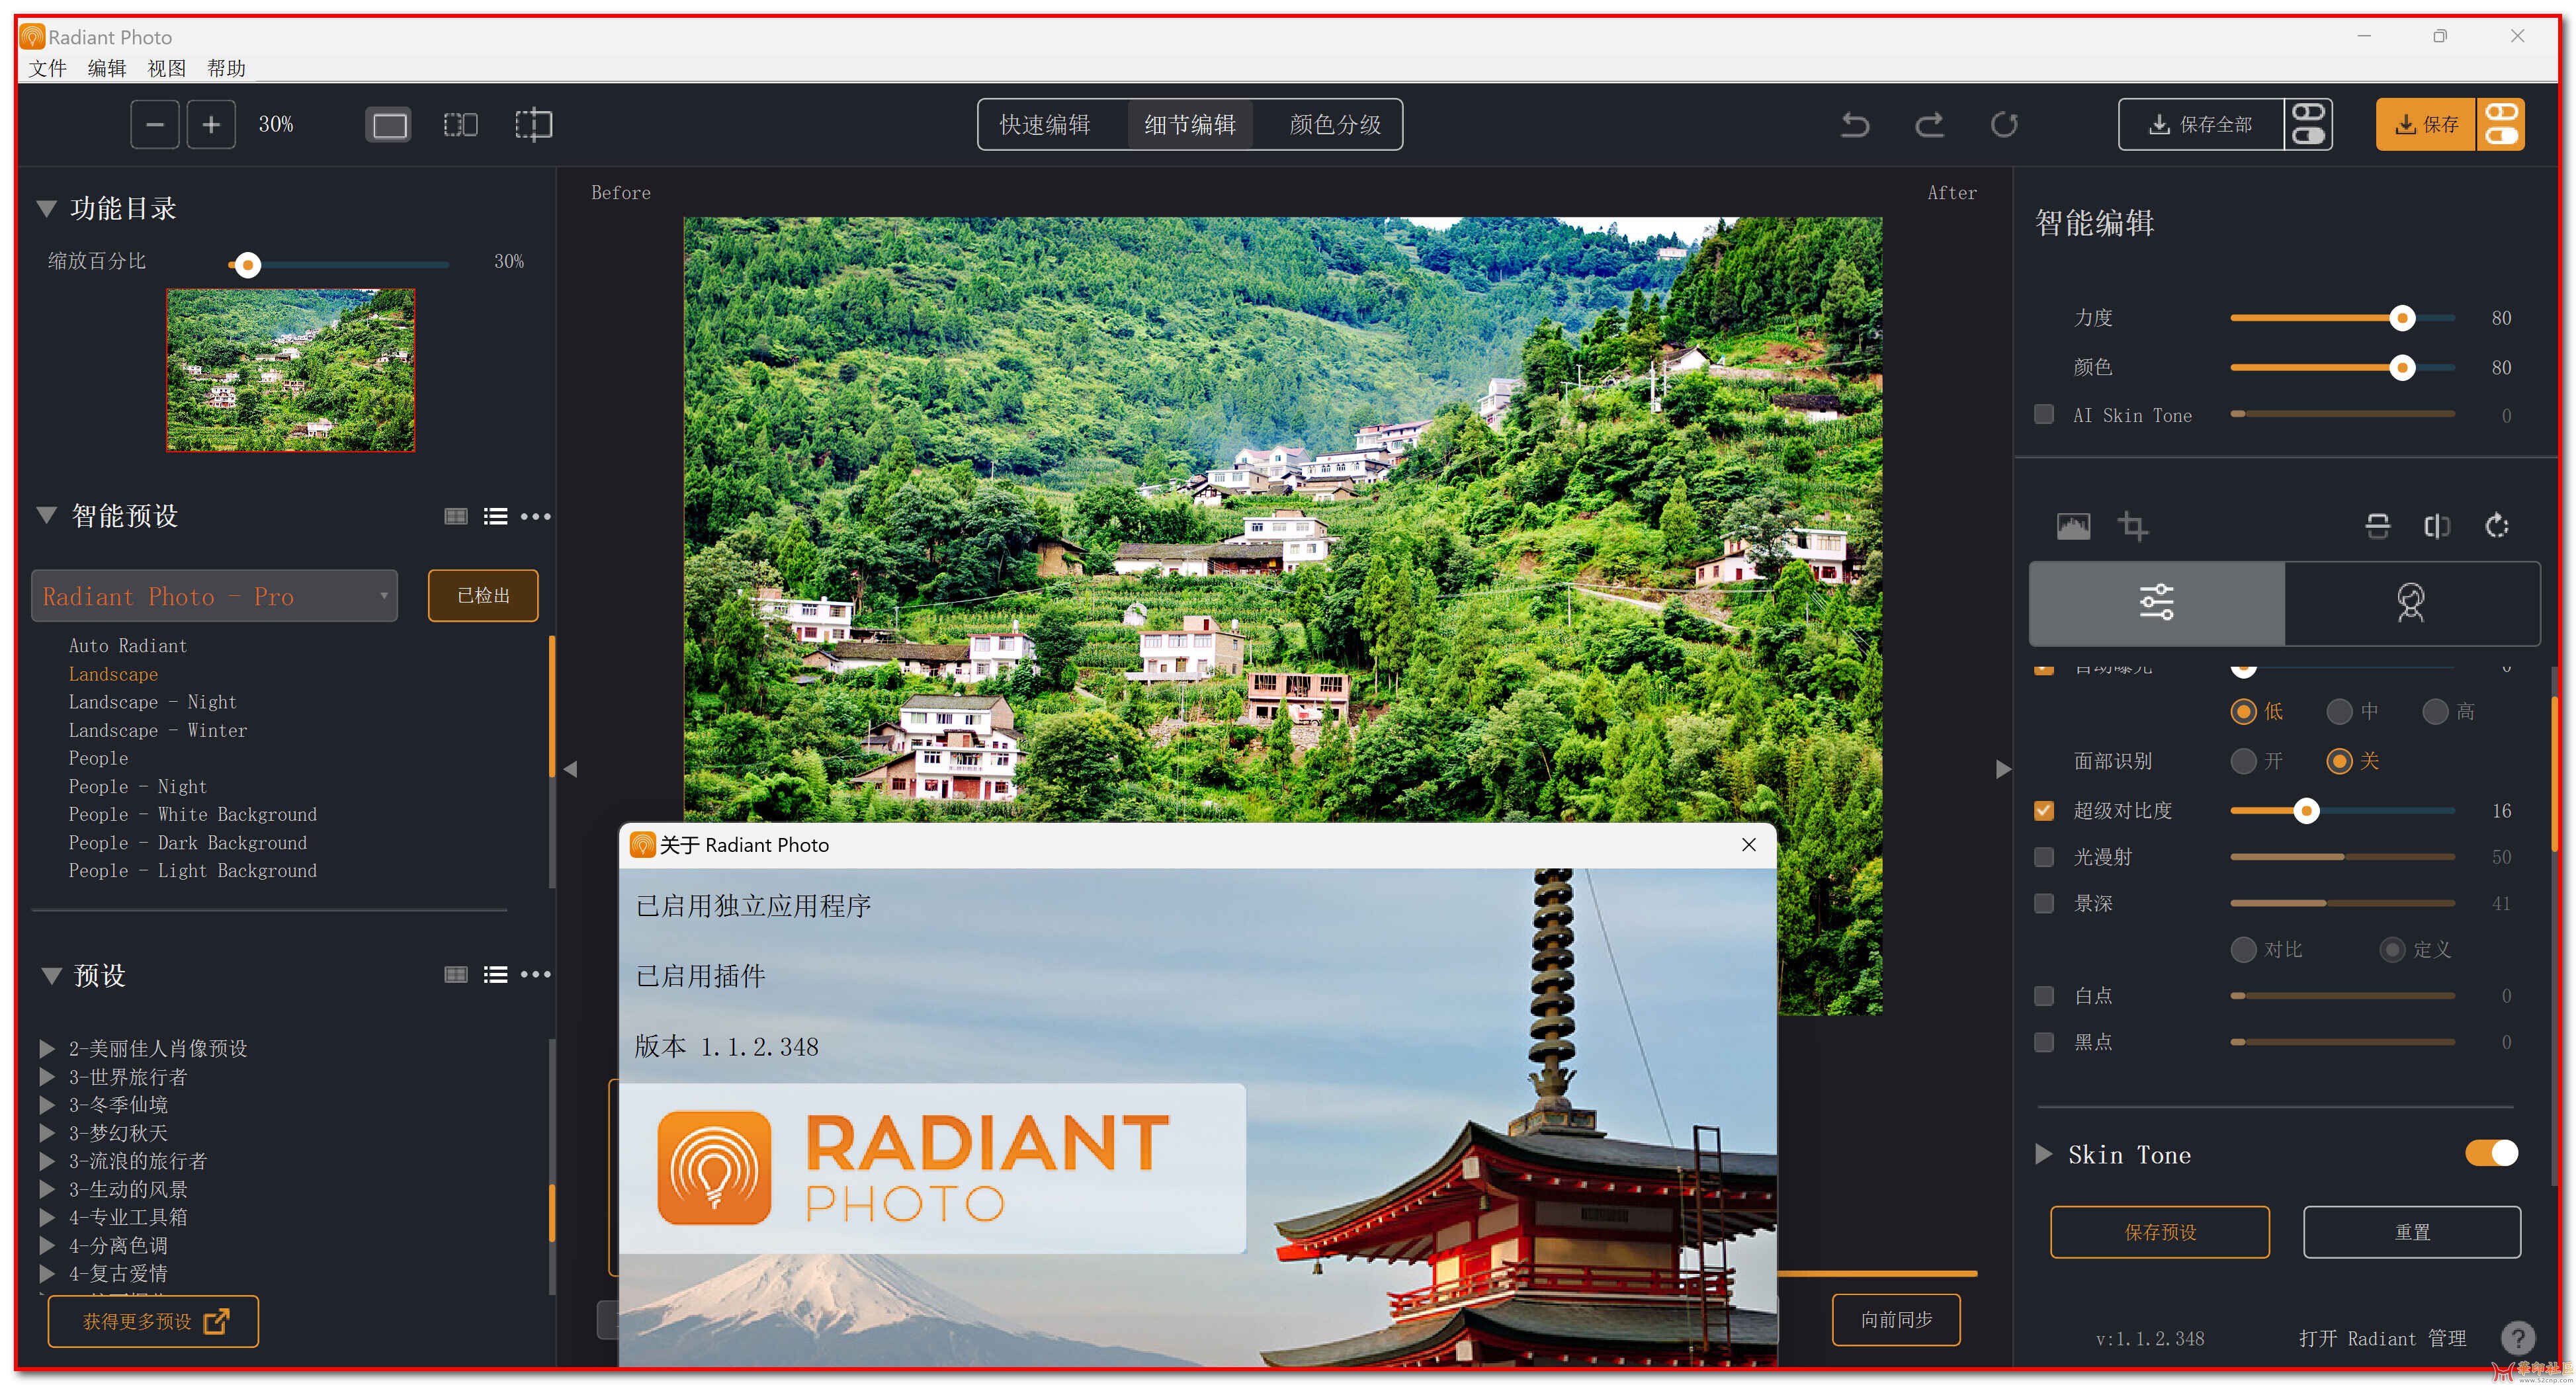Select the 中 radio option

[x=2339, y=712]
